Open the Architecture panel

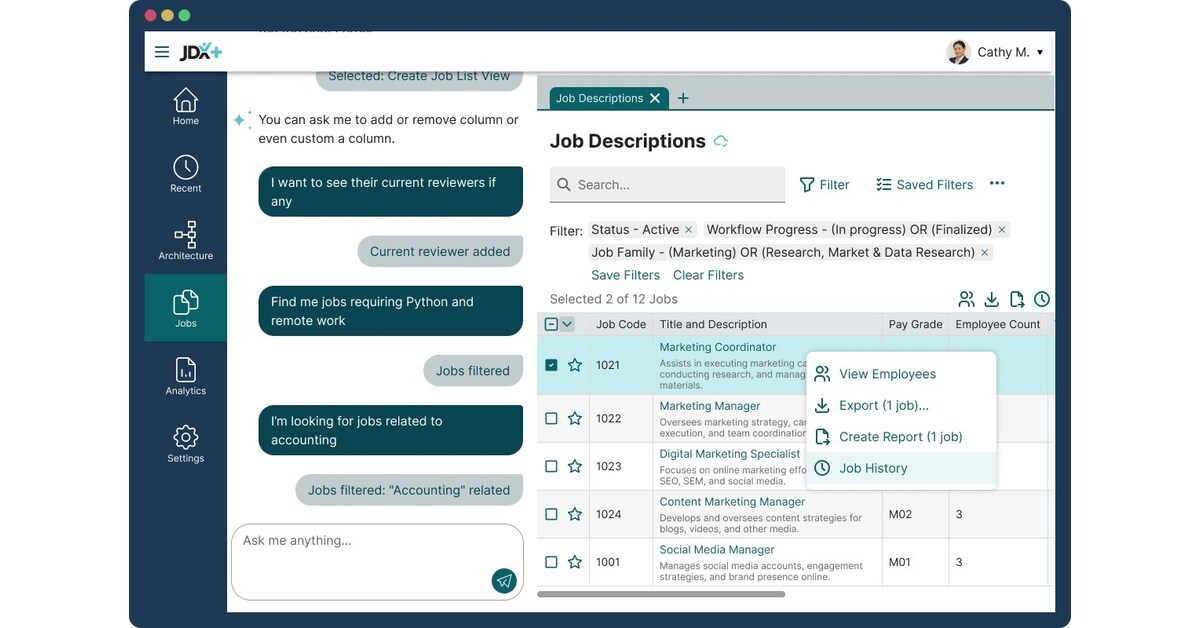[x=185, y=237]
